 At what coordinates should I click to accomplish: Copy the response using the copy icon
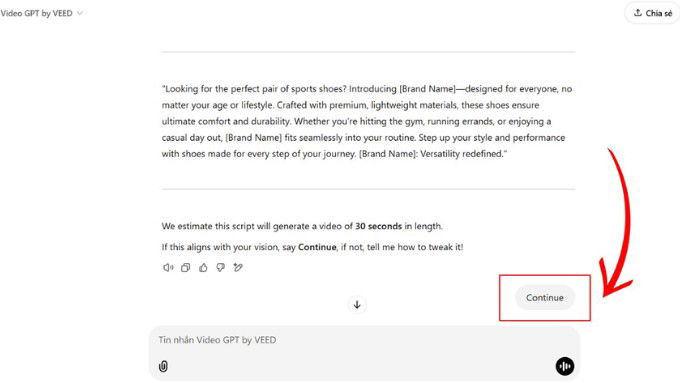[186, 268]
